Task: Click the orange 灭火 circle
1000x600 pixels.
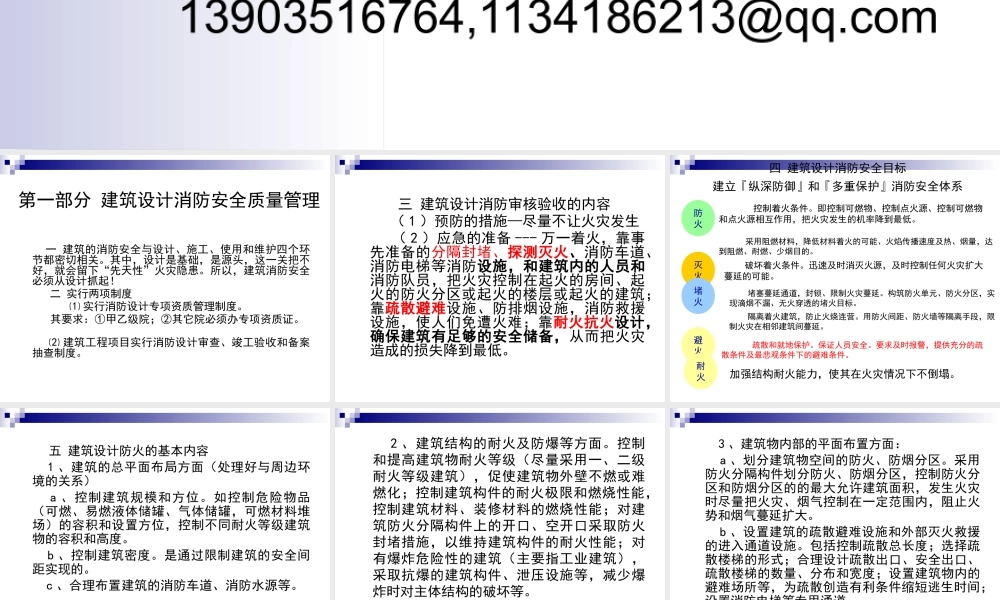Action: (698, 267)
